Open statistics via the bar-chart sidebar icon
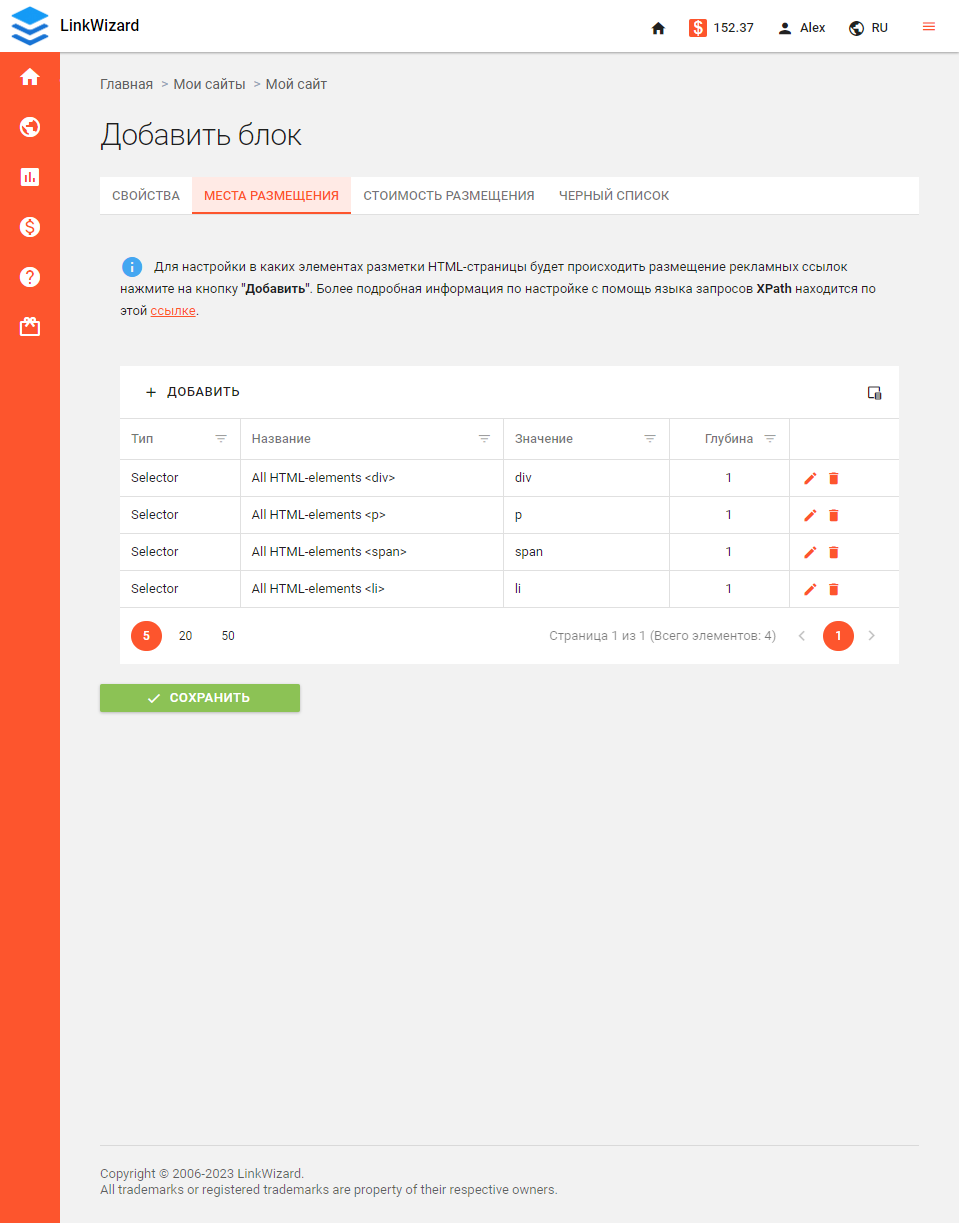Screen dimensions: 959x1223 pyautogui.click(x=29, y=177)
